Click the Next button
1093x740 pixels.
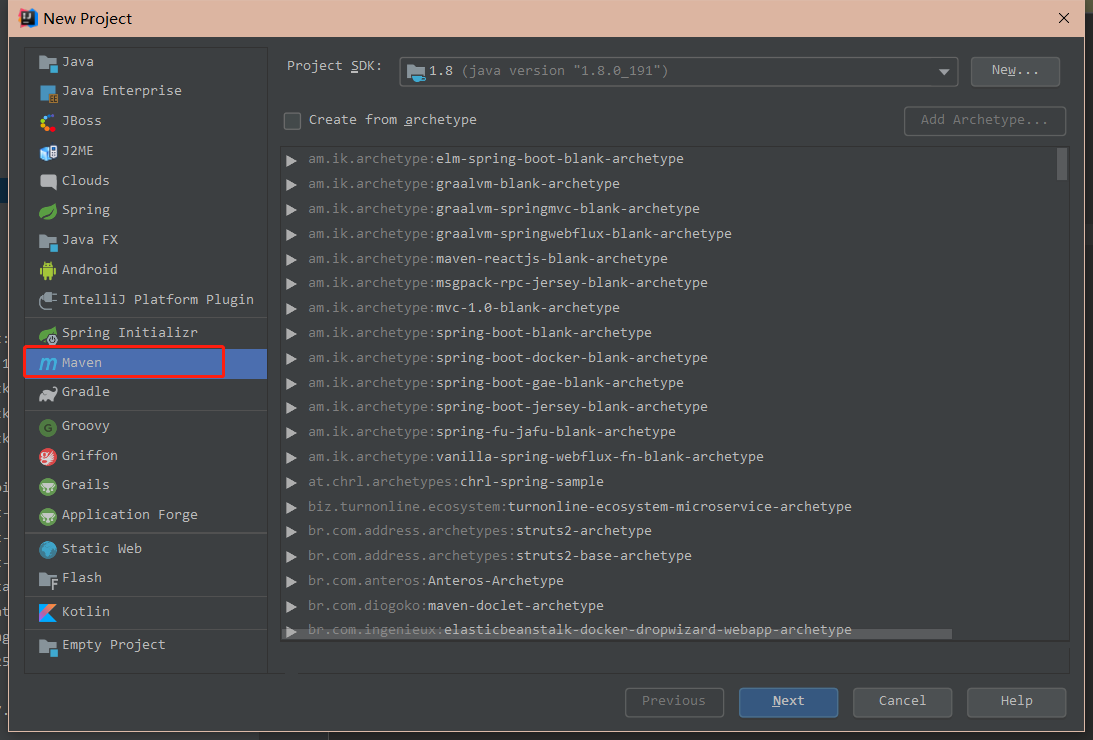[788, 702]
